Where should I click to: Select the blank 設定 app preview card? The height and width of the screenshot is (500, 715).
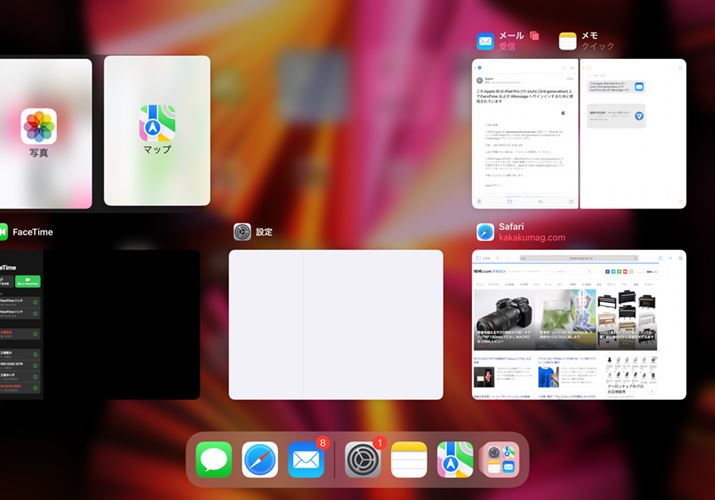(336, 324)
